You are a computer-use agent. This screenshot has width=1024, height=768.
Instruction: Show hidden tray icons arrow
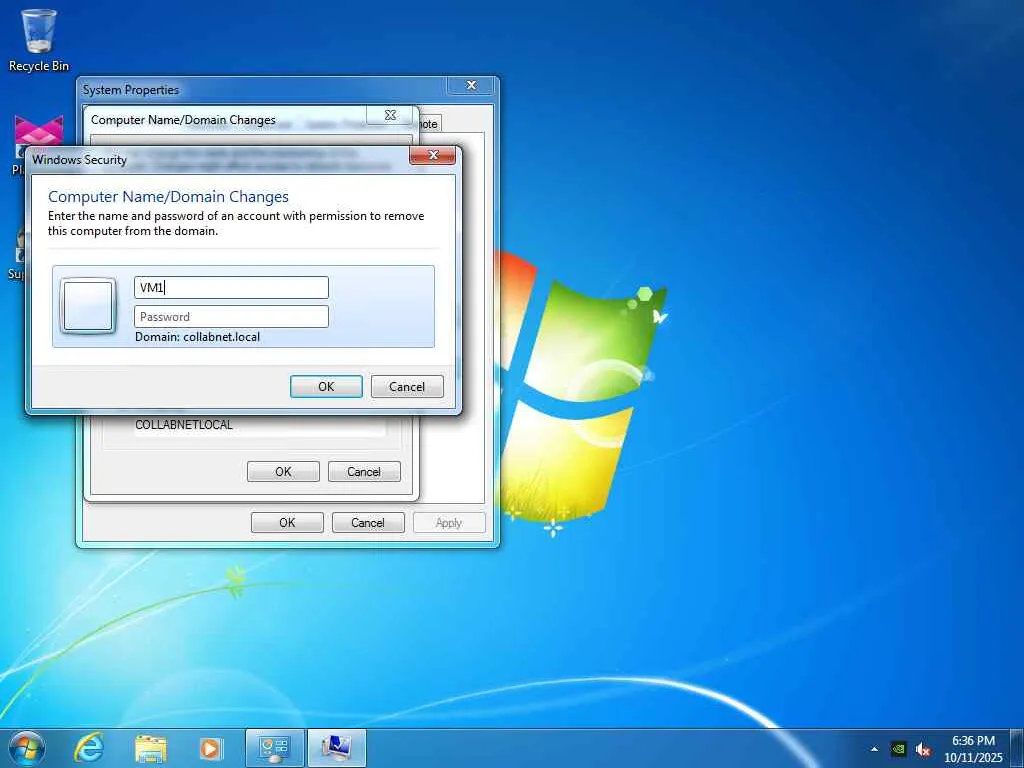pos(874,749)
